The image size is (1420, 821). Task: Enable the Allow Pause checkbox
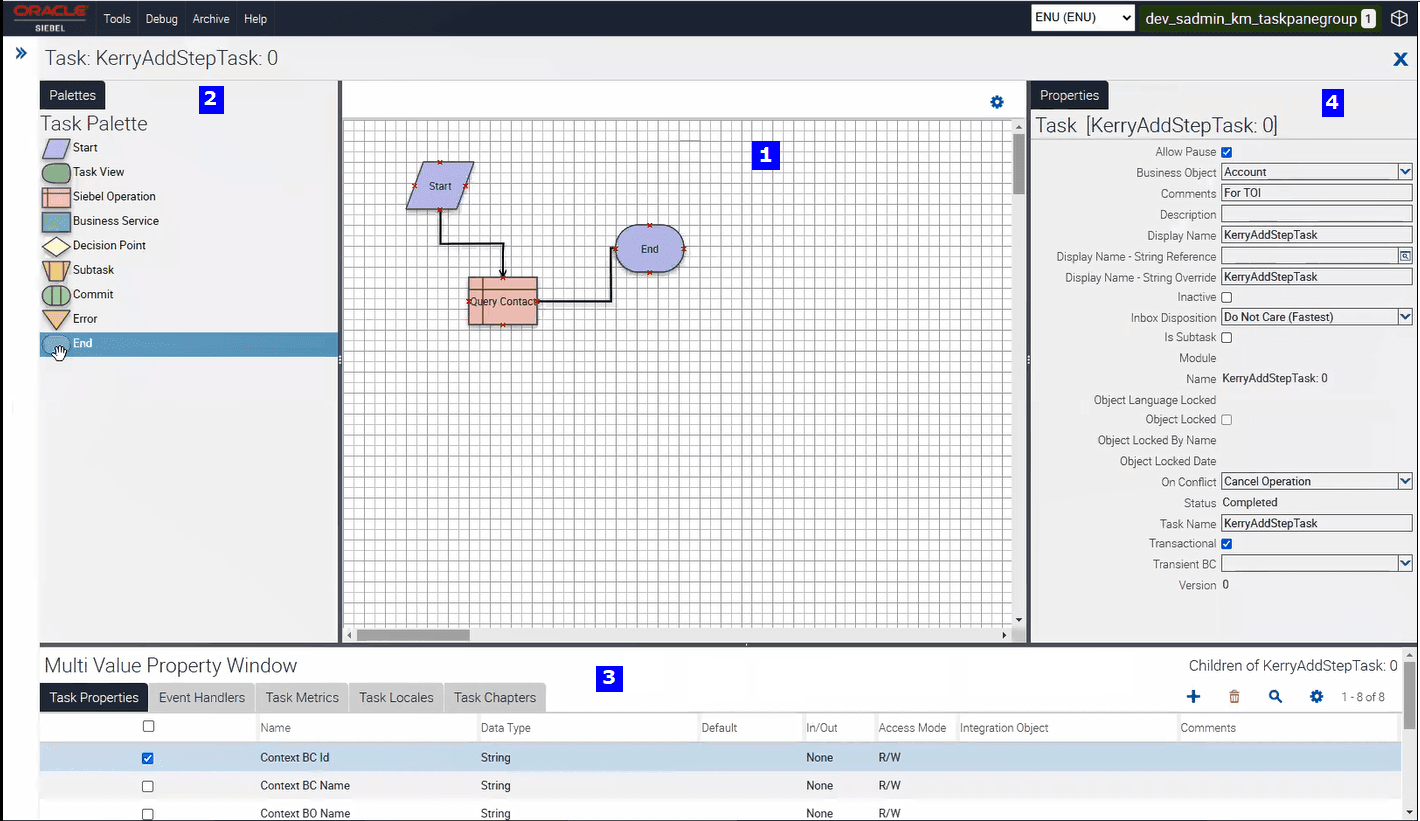[x=1224, y=151]
